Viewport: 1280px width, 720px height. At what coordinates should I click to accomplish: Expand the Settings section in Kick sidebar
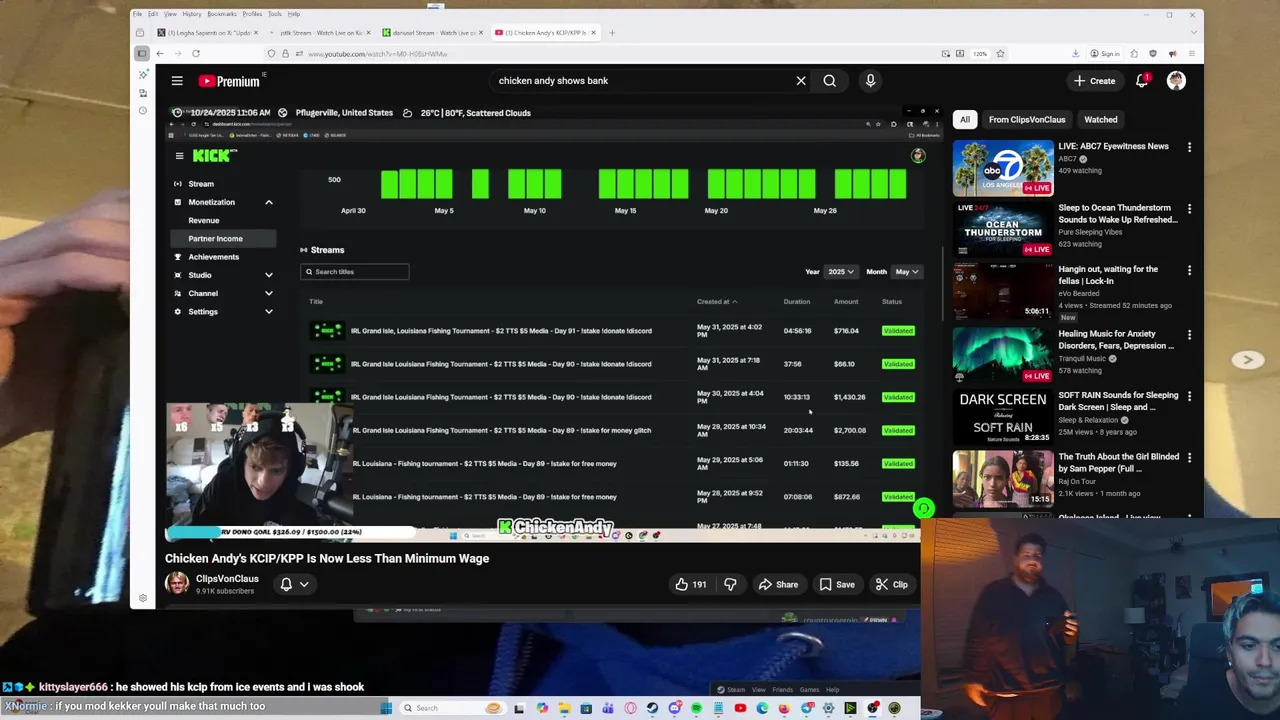tap(268, 311)
